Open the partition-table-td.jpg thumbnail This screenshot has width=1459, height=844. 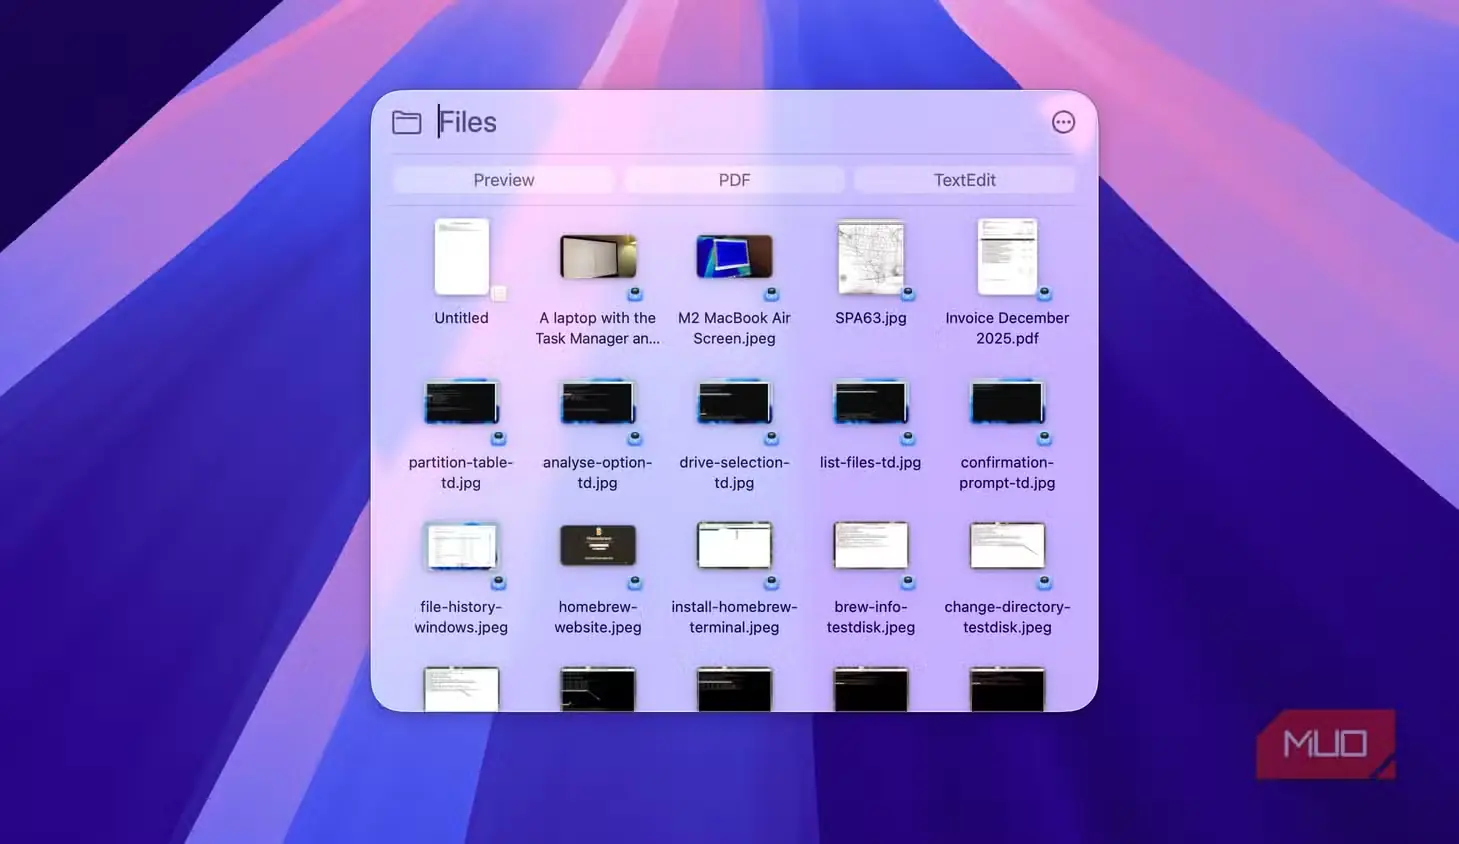click(x=461, y=403)
